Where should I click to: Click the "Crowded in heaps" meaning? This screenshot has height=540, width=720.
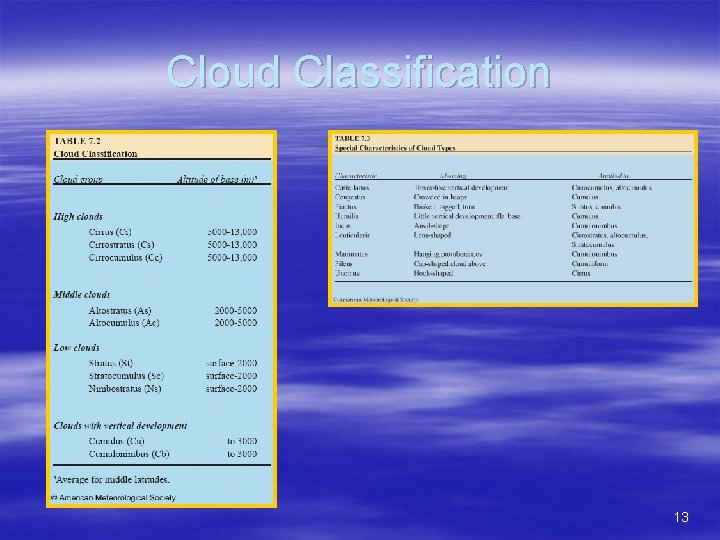[x=440, y=197]
